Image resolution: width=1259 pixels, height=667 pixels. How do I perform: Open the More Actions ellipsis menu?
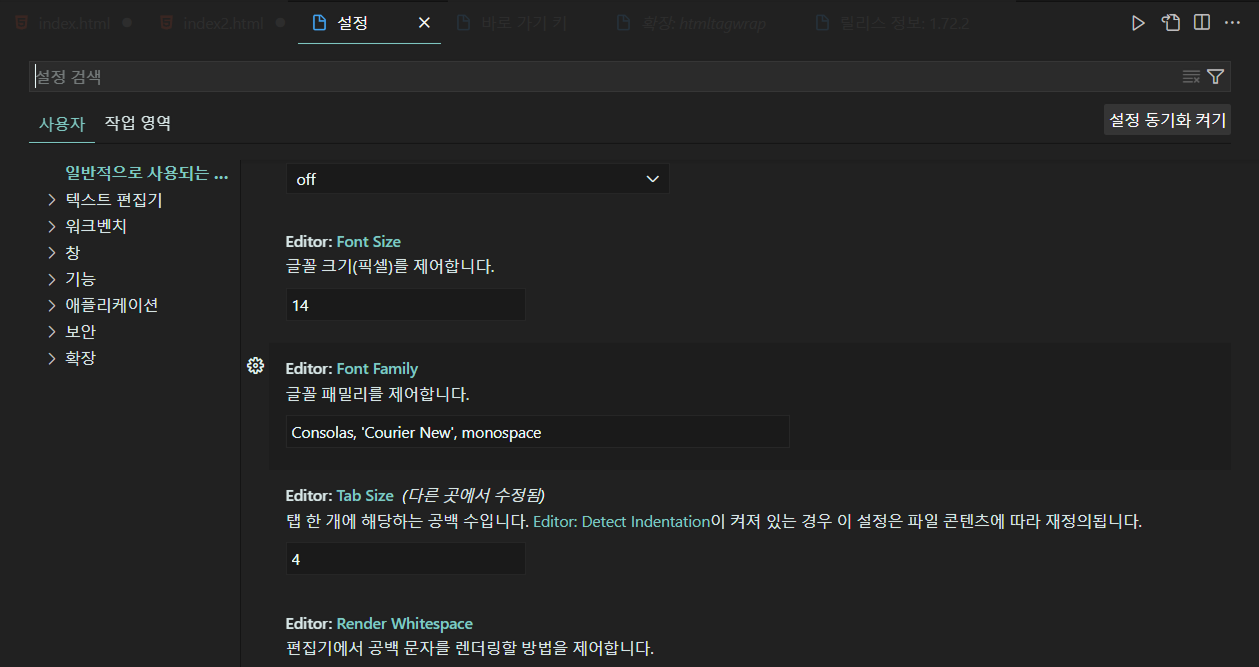[x=1233, y=23]
